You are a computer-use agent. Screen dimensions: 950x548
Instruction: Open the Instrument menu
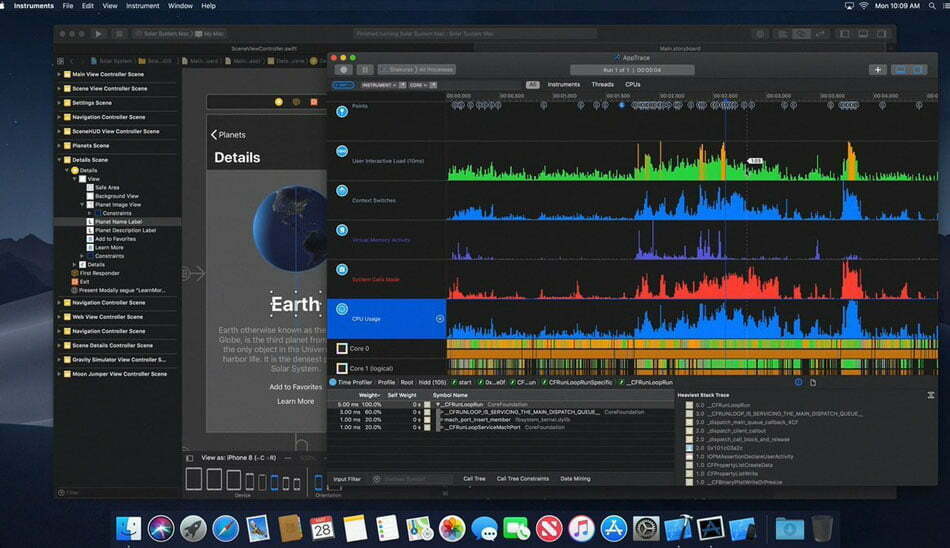pos(142,5)
